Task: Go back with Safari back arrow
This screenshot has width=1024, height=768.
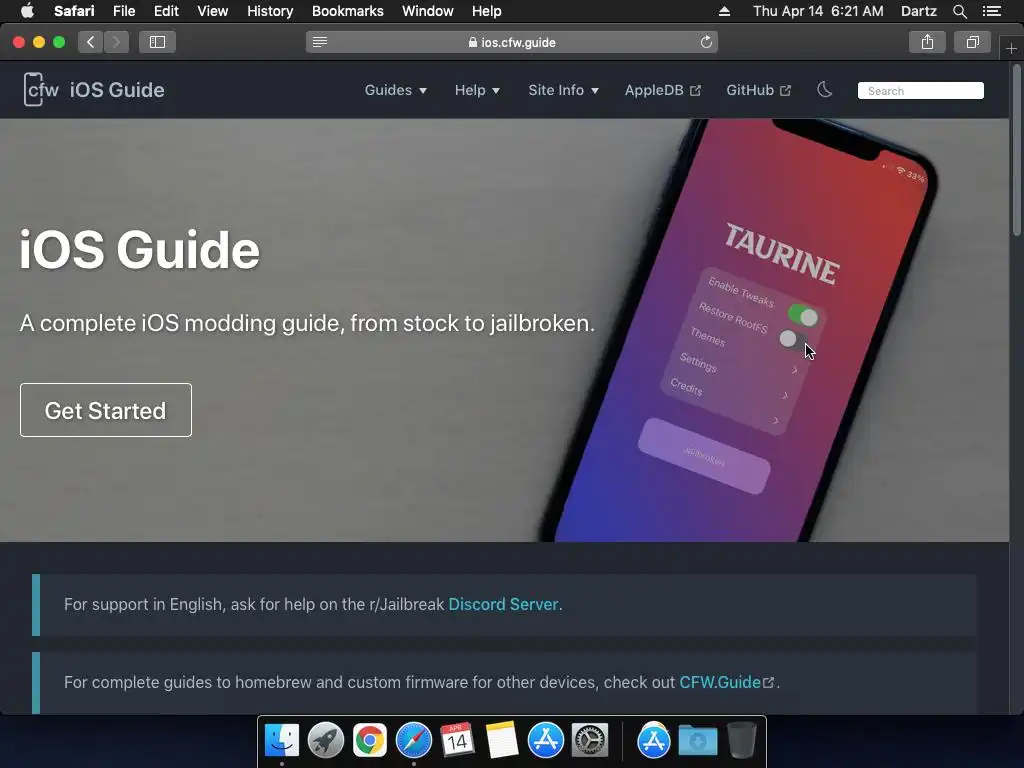Action: (91, 42)
